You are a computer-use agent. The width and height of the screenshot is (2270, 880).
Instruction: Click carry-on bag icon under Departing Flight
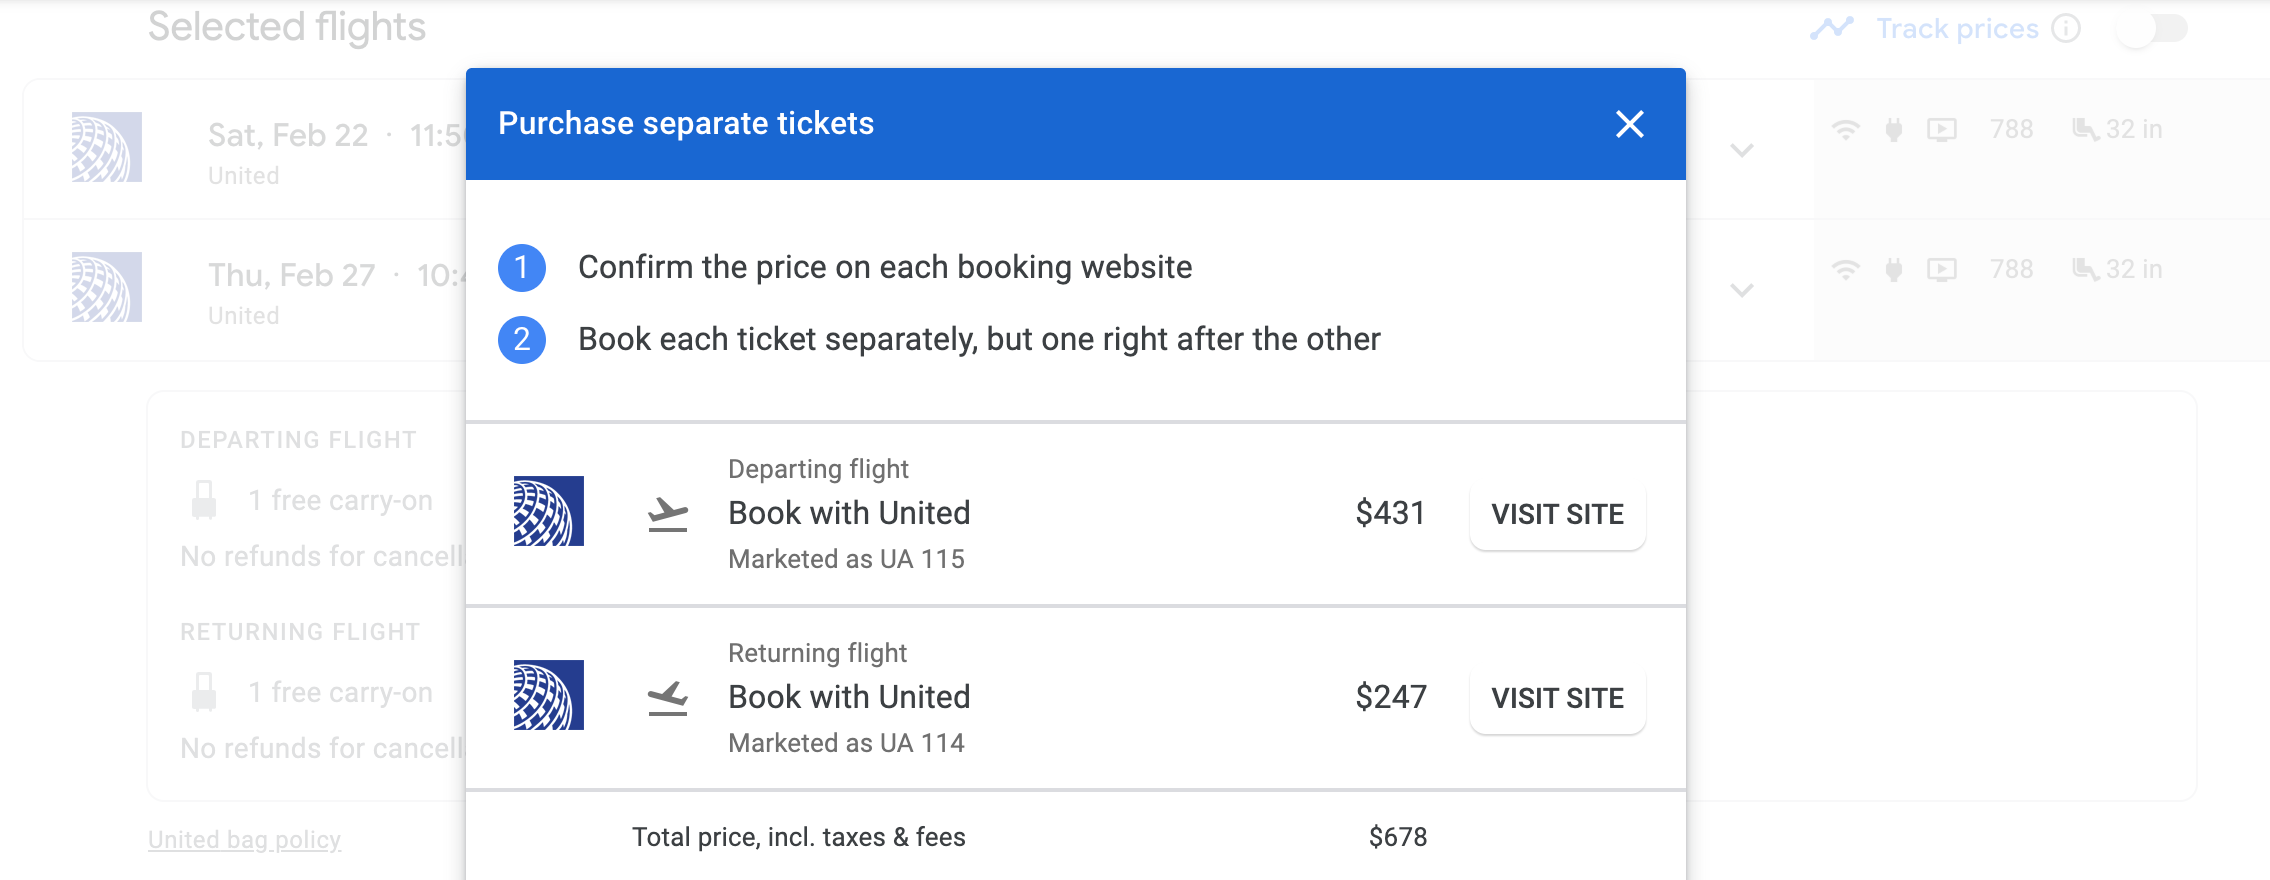tap(204, 500)
